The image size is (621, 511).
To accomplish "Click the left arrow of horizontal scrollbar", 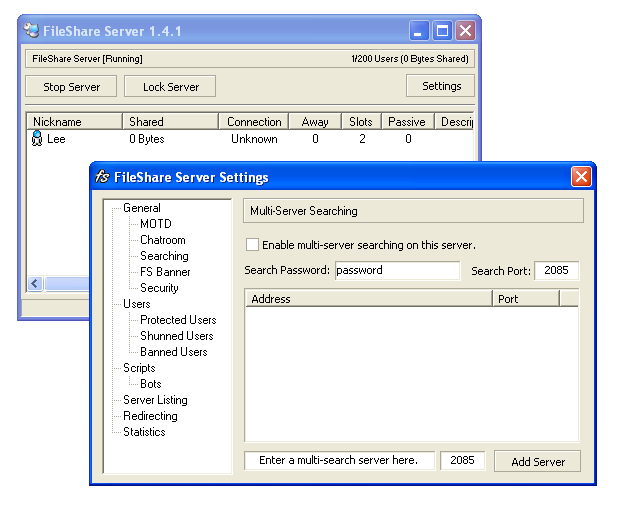I will 35,284.
